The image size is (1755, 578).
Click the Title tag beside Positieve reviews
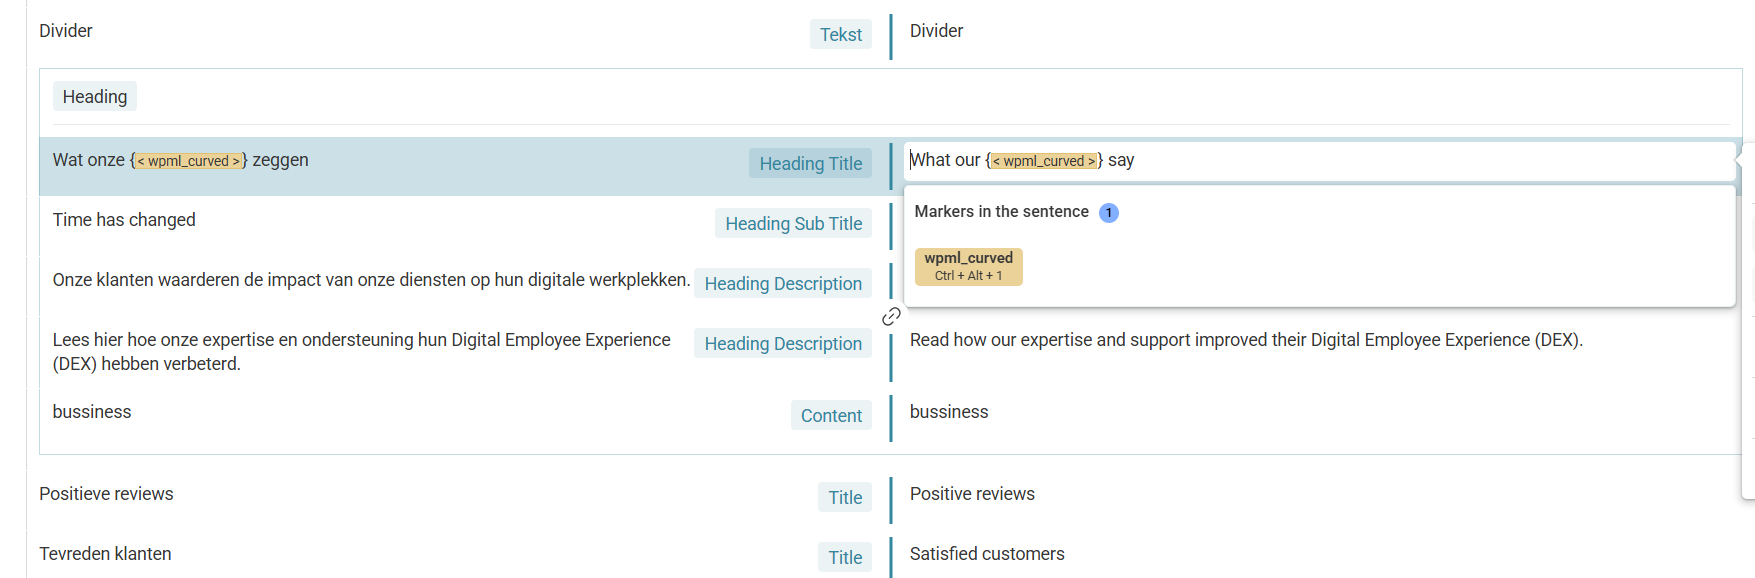point(845,498)
